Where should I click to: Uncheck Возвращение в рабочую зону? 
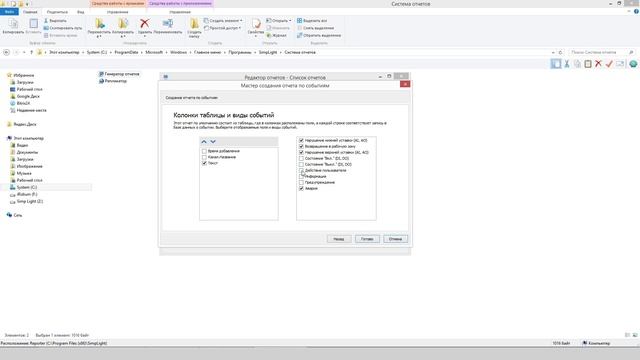point(301,146)
